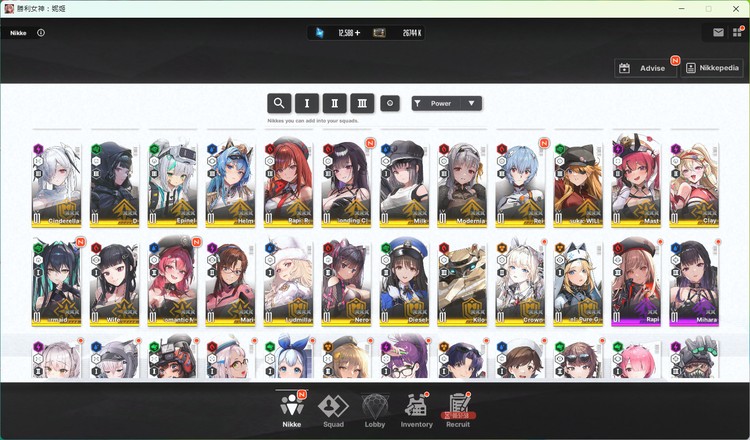Select the Mast card
This screenshot has height=440, width=750.
pos(636,184)
